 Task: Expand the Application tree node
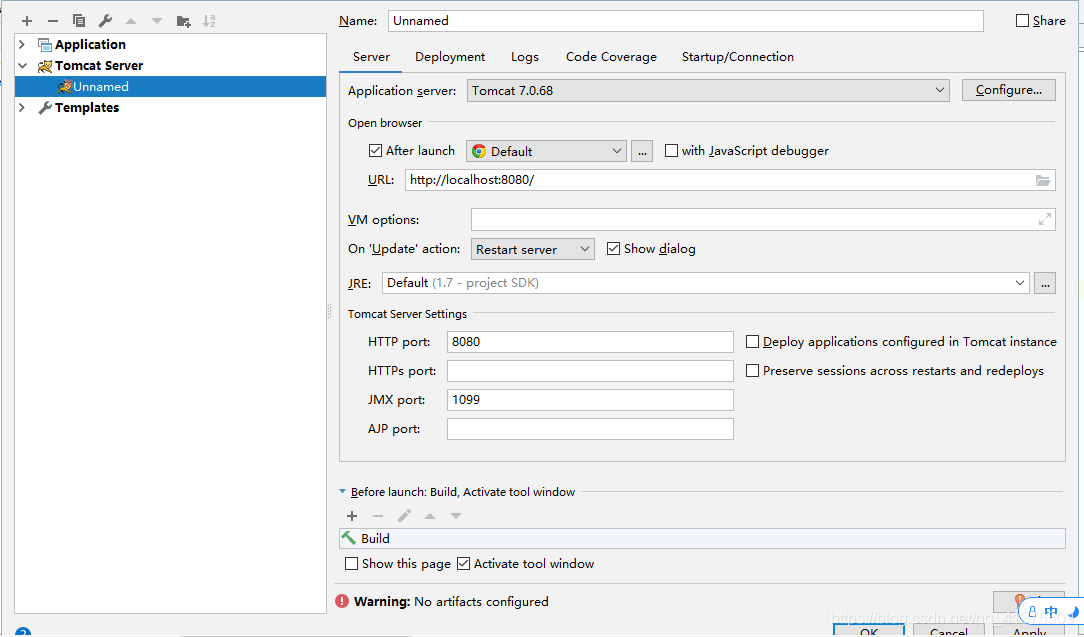click(22, 45)
